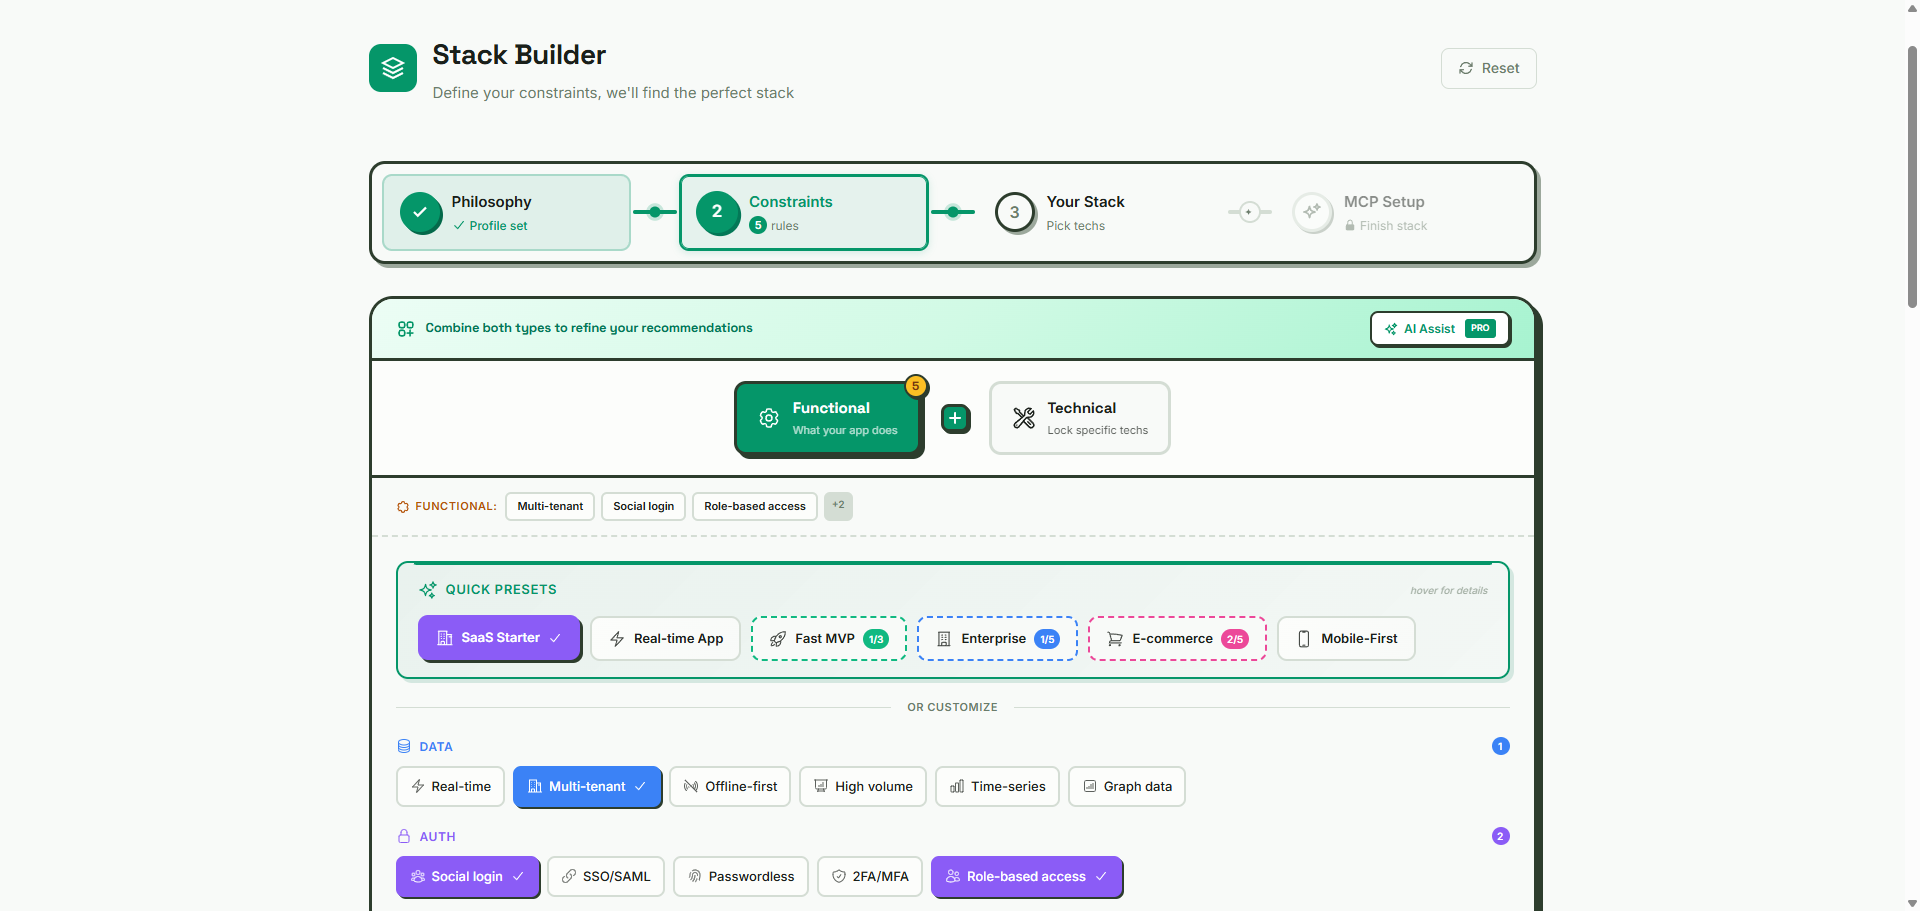The width and height of the screenshot is (1920, 911).
Task: Switch to the Constraints step
Action: point(803,212)
